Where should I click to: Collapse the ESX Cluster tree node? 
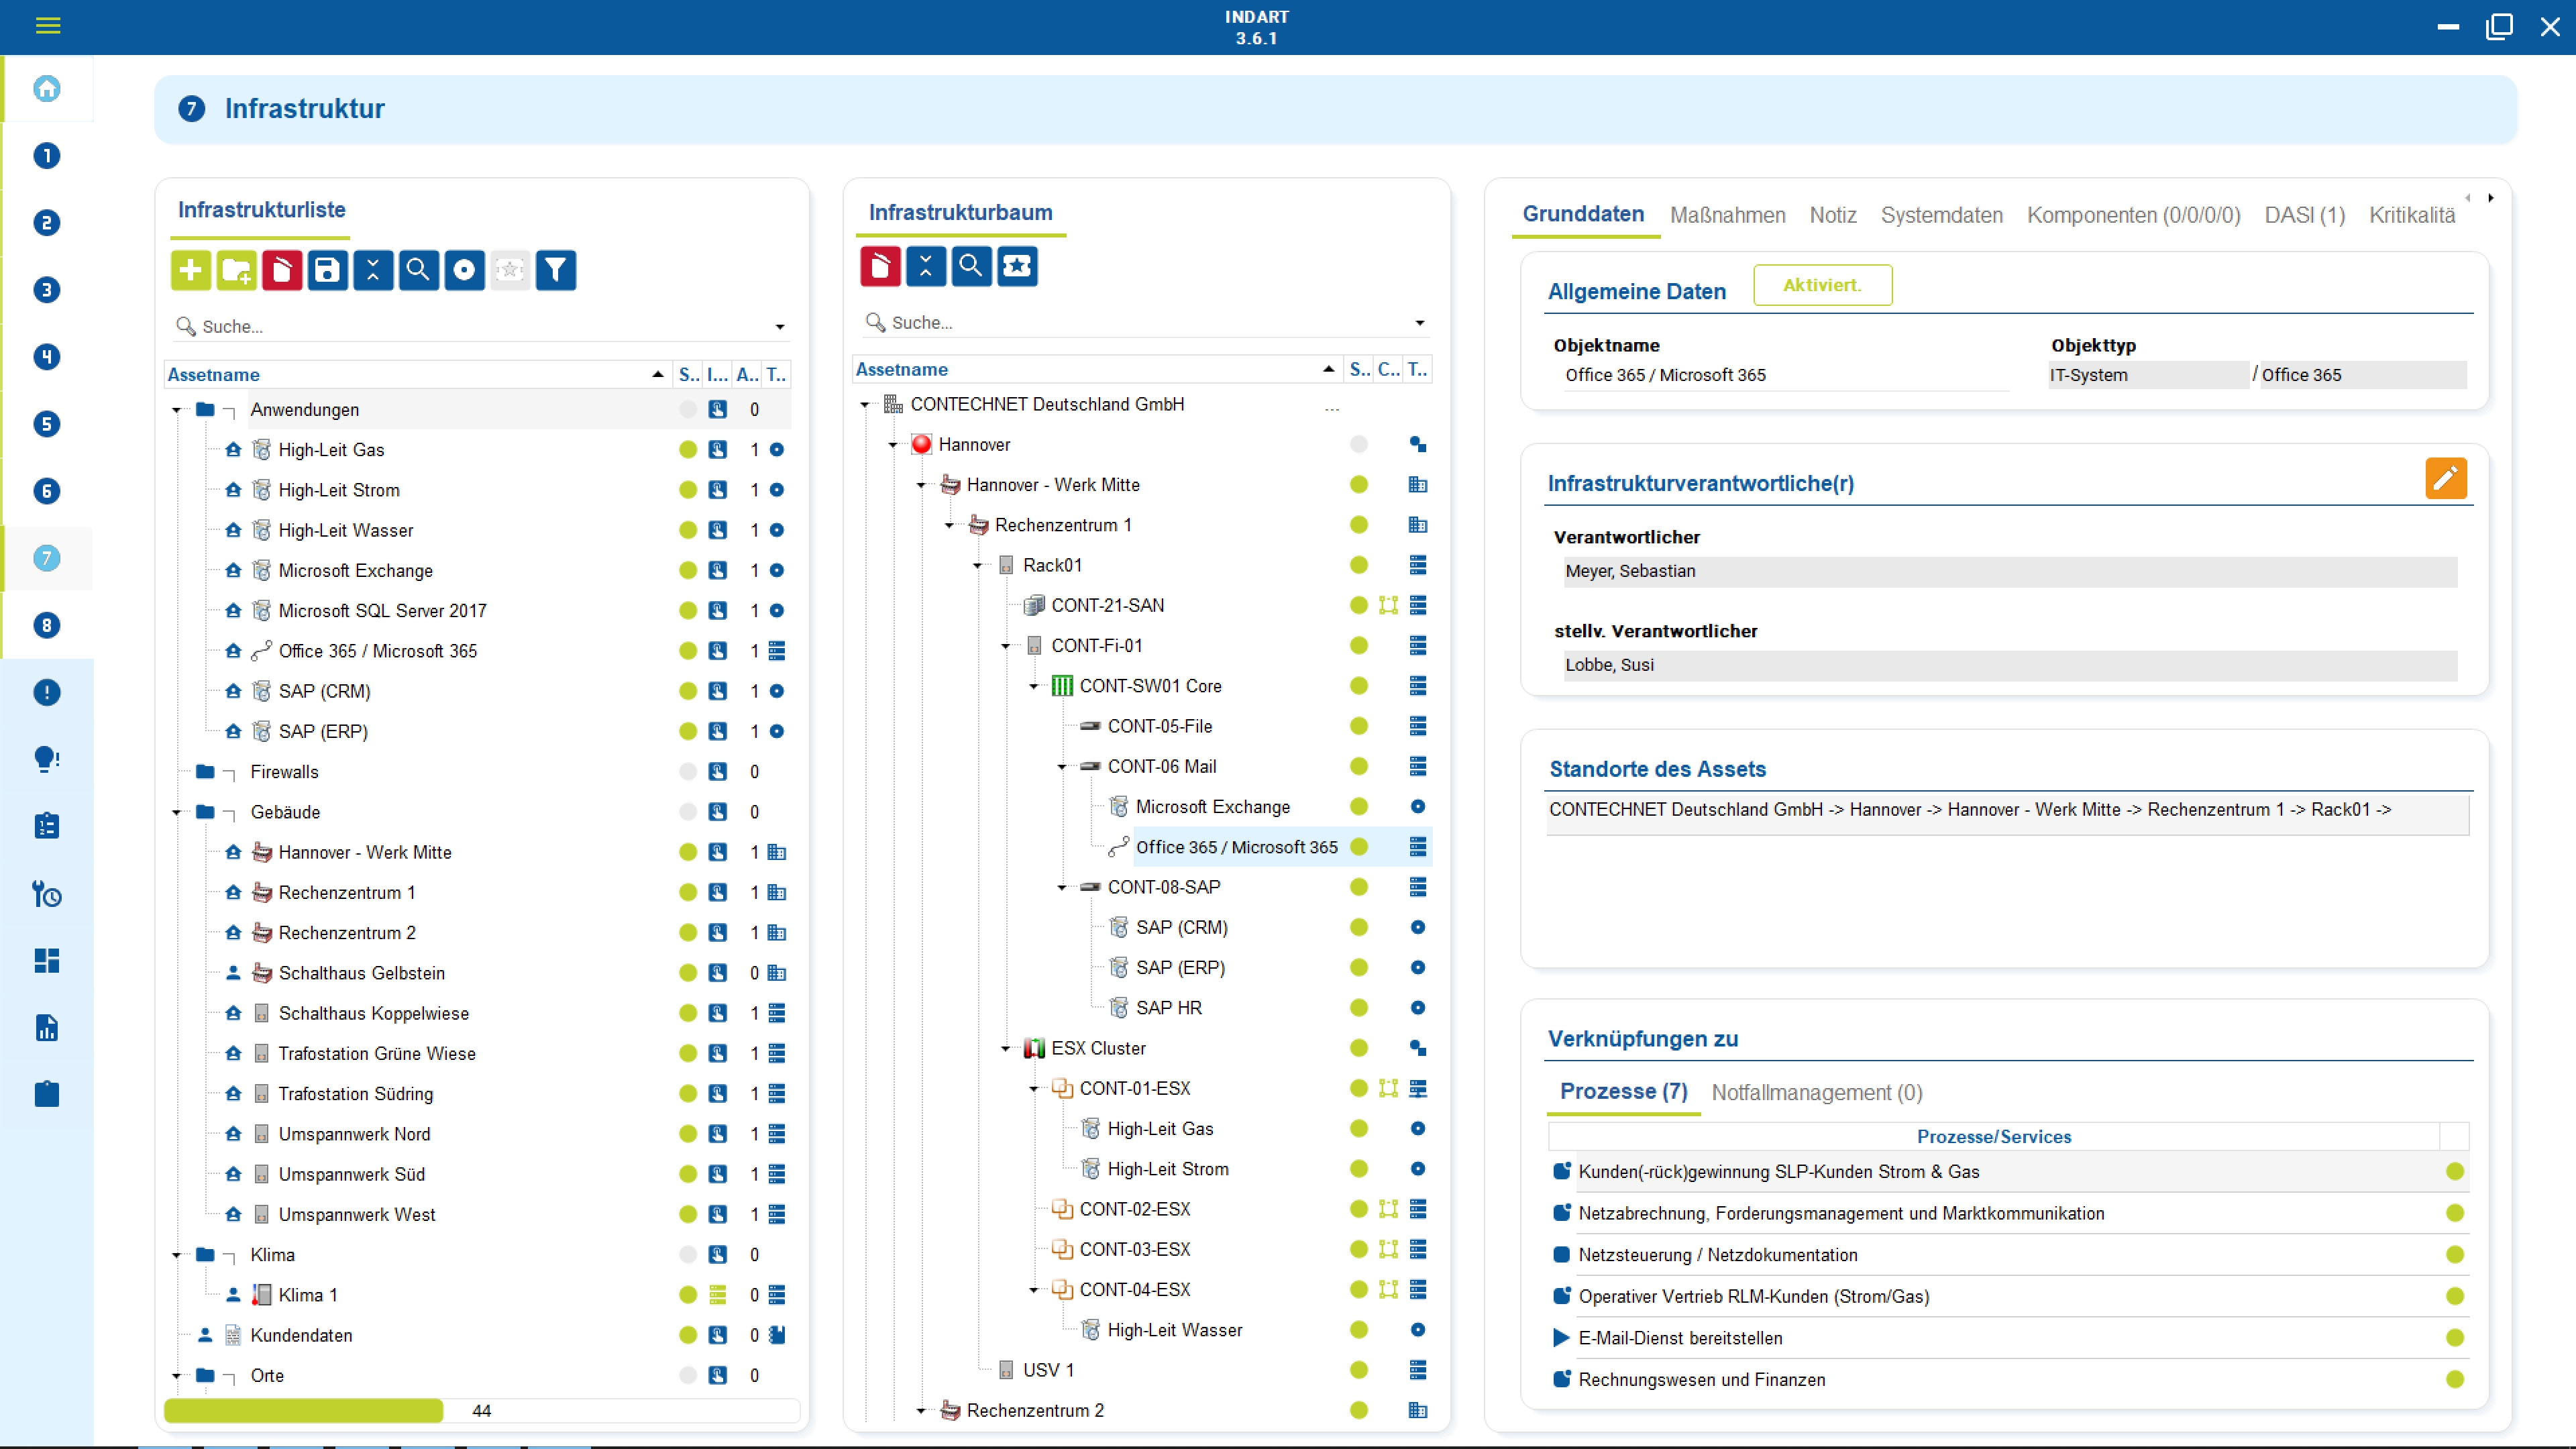click(1006, 1048)
